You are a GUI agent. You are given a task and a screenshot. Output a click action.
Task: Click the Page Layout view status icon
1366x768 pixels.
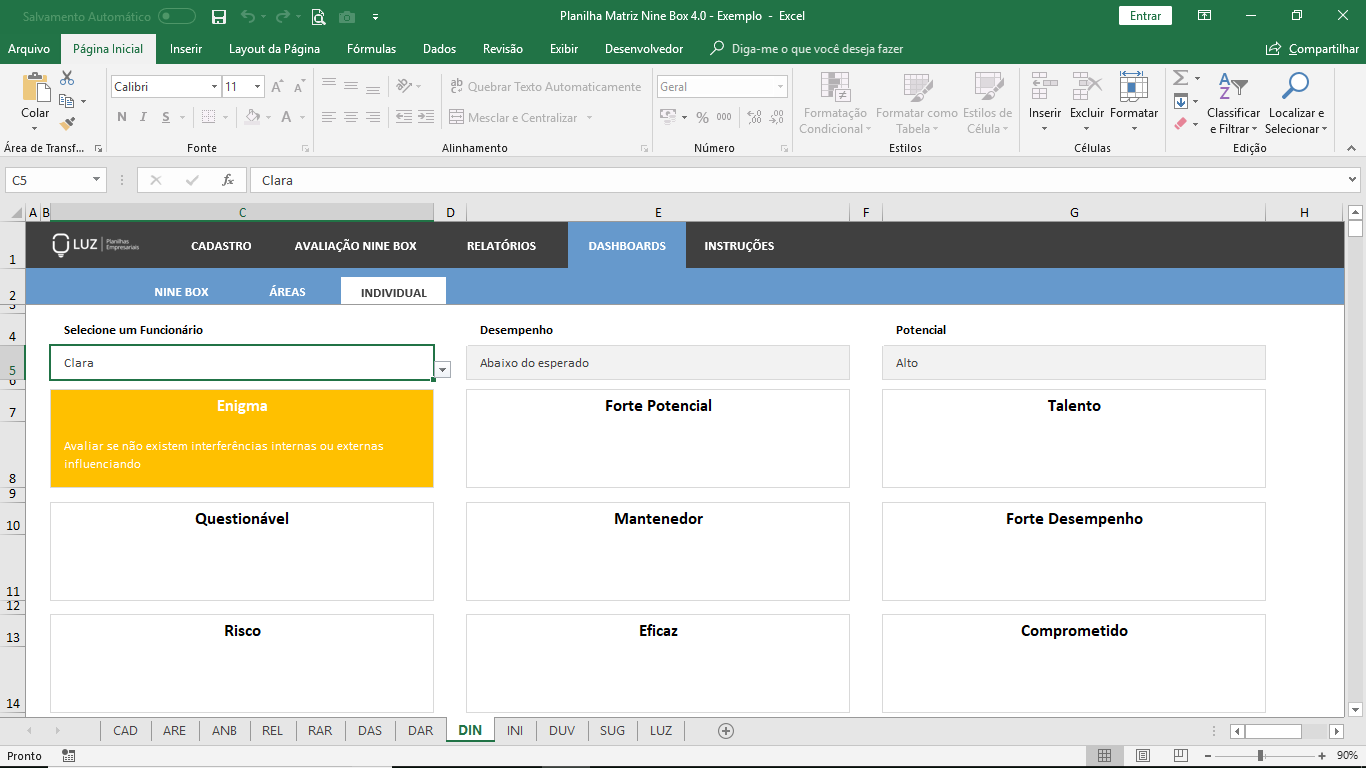pos(1142,755)
